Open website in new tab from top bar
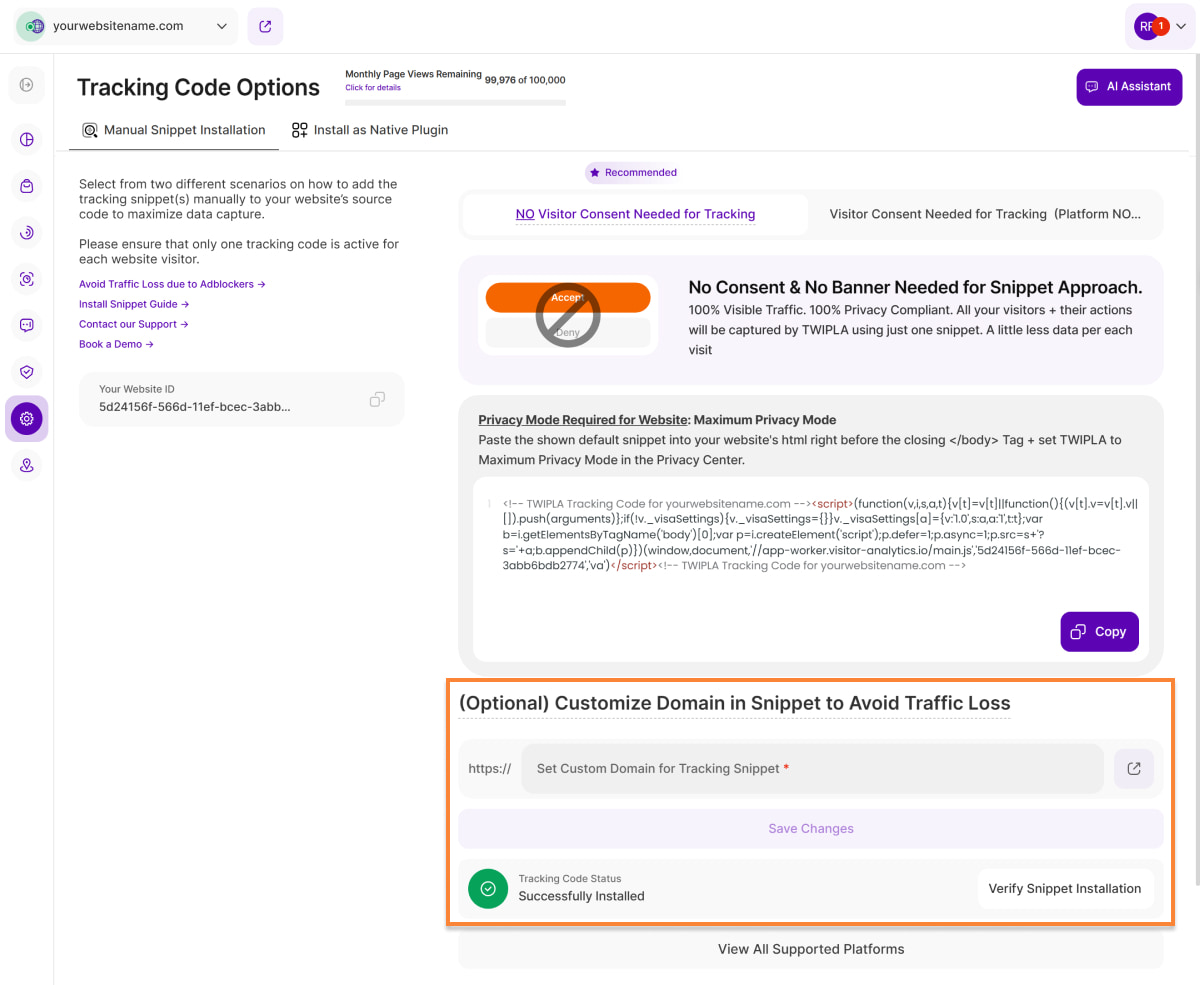1200x985 pixels. [x=265, y=27]
